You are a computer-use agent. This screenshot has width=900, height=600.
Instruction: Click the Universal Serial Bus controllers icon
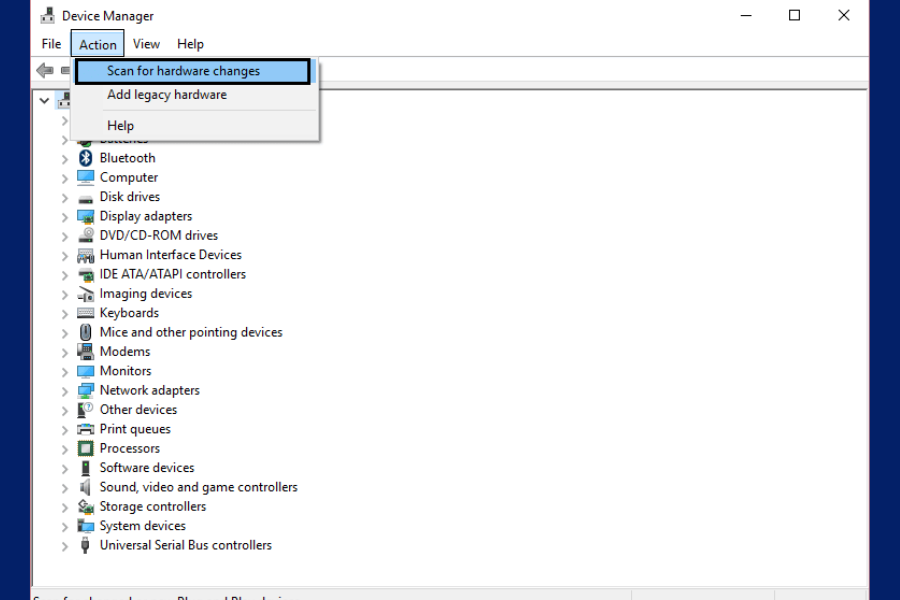(85, 545)
